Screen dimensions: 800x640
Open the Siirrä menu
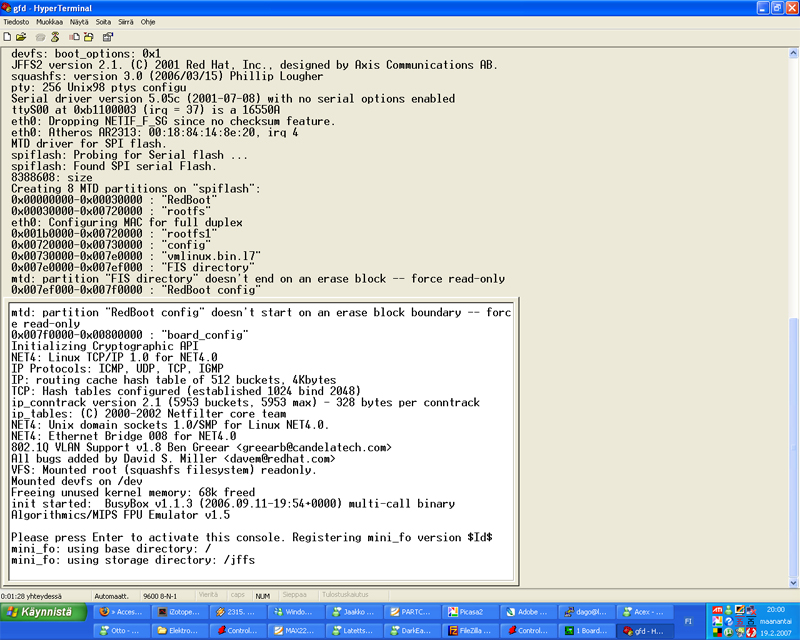tap(126, 22)
